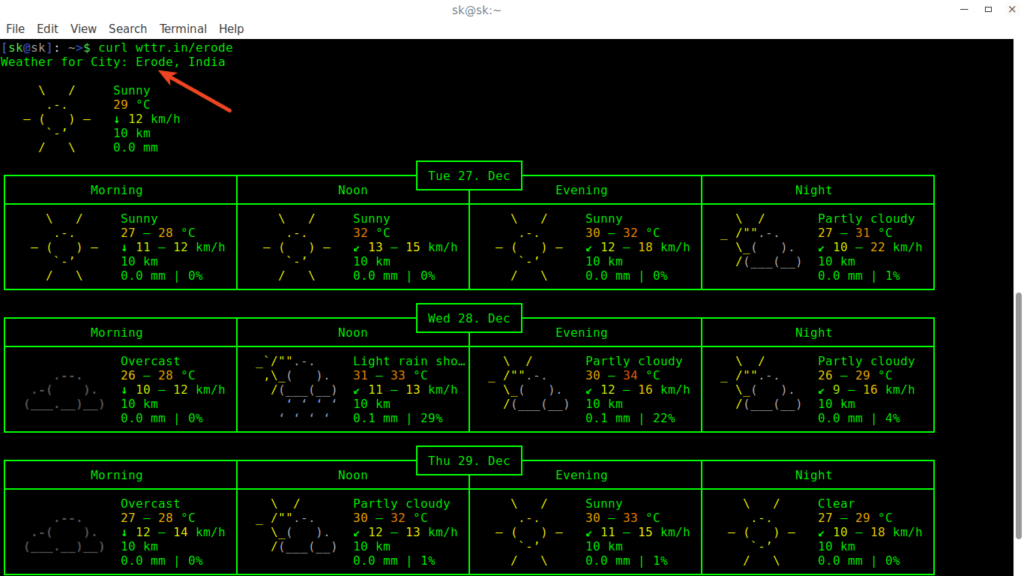Screen dimensions: 1024x576
Task: Open the View menu
Action: [83, 28]
